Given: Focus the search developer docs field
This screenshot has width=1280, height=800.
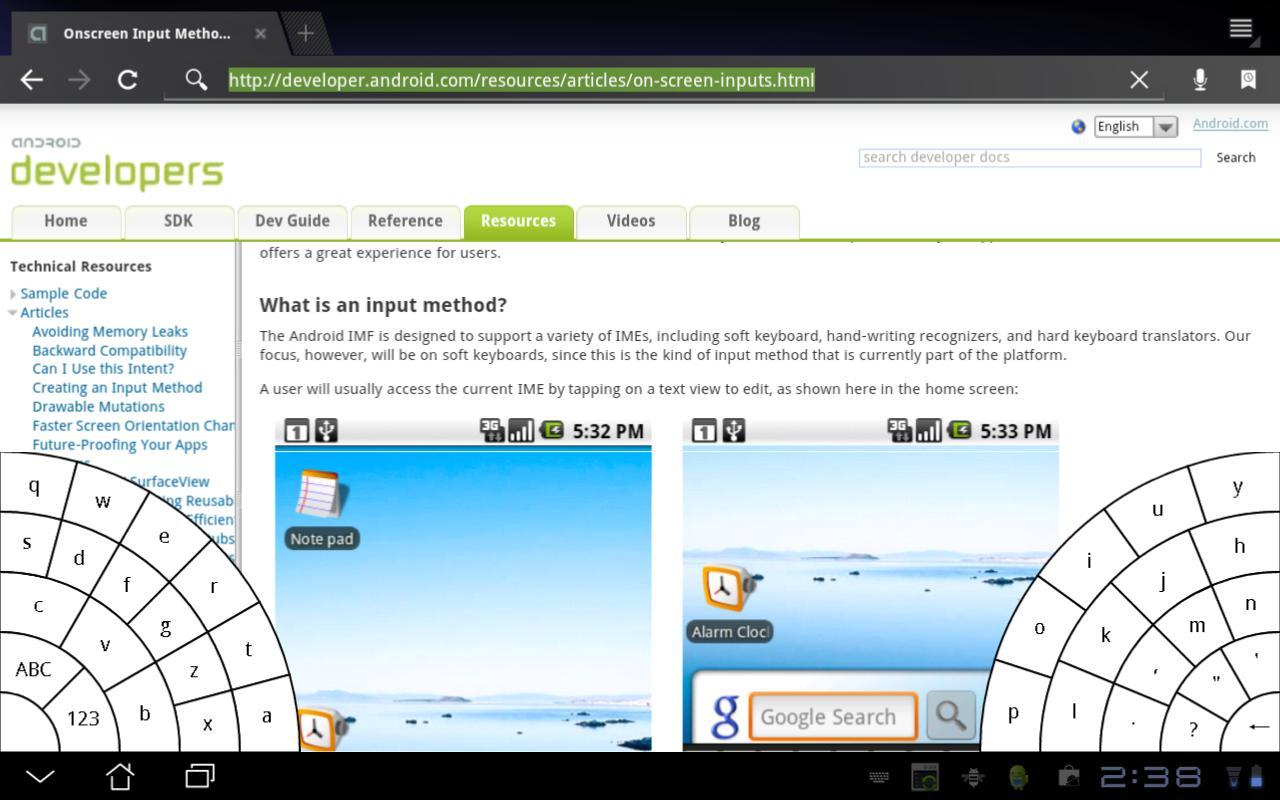Looking at the screenshot, I should tap(1029, 158).
